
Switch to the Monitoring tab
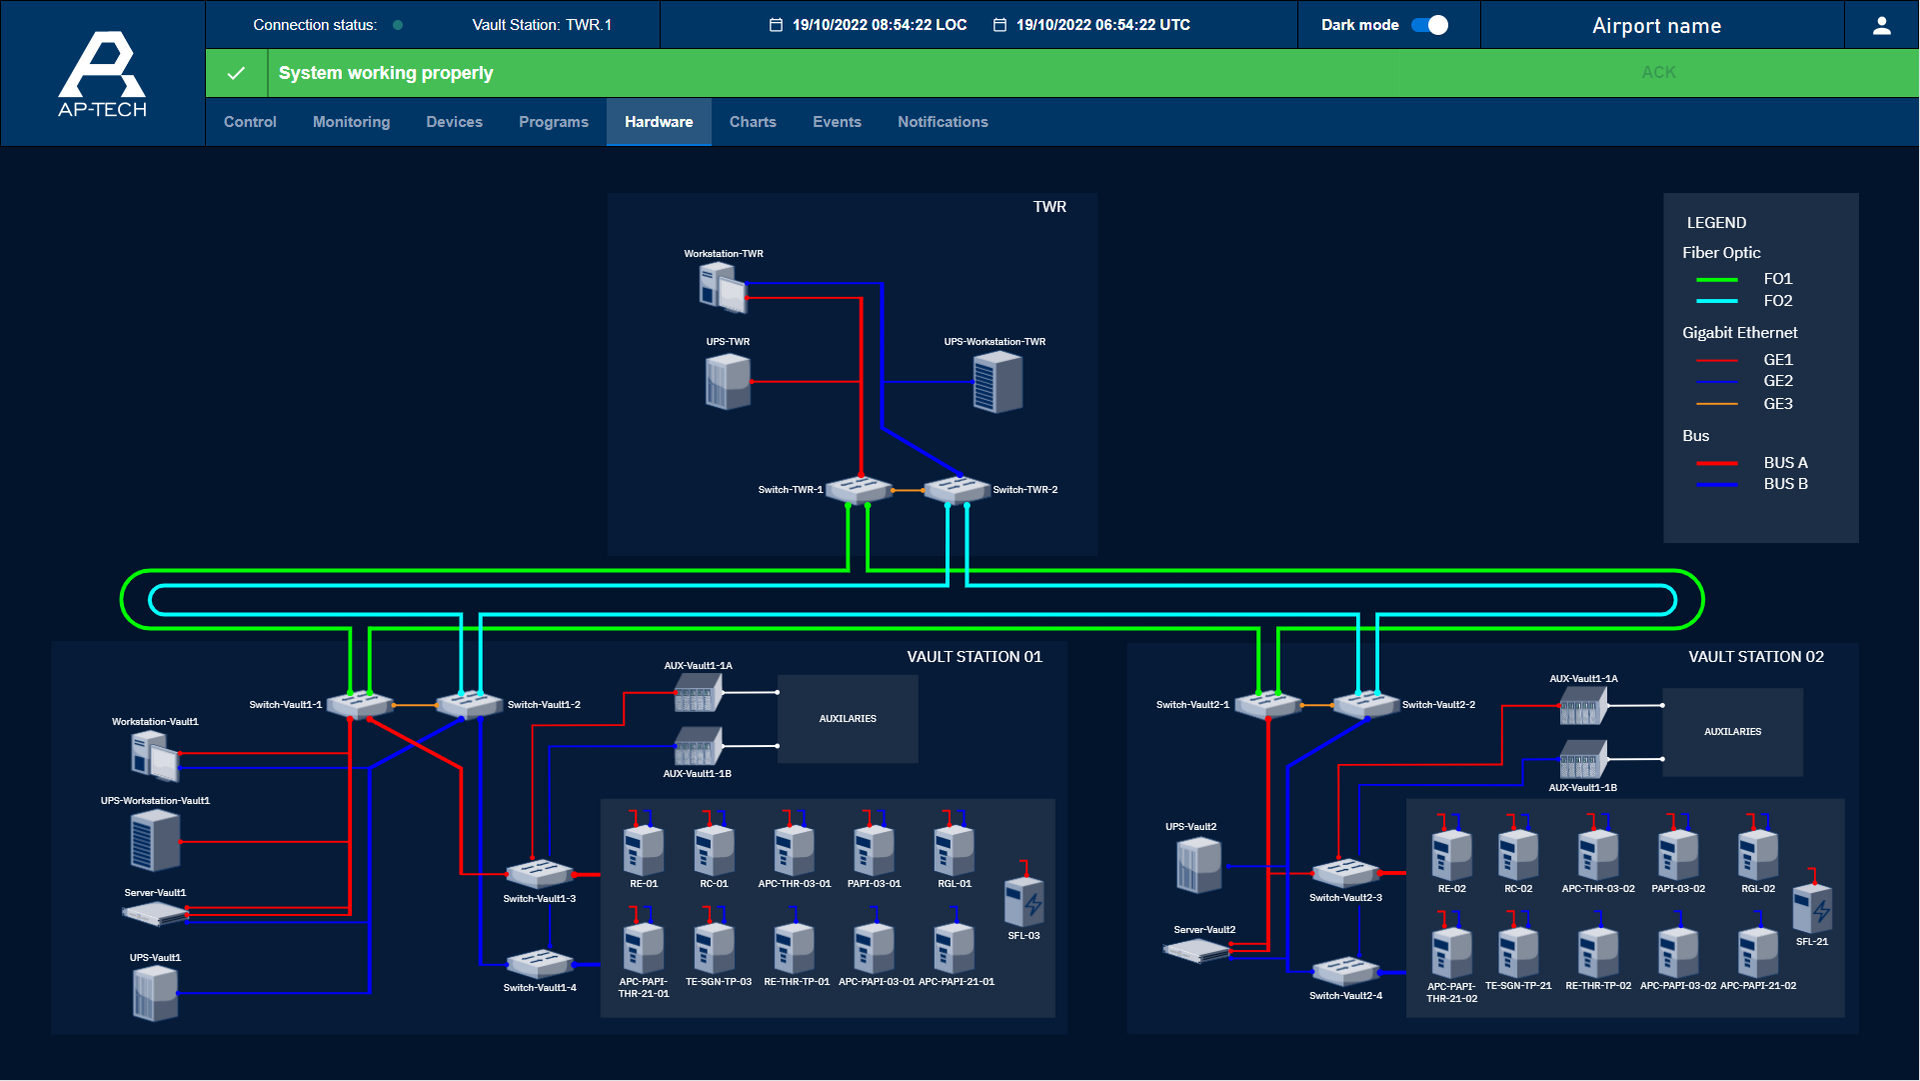click(351, 122)
